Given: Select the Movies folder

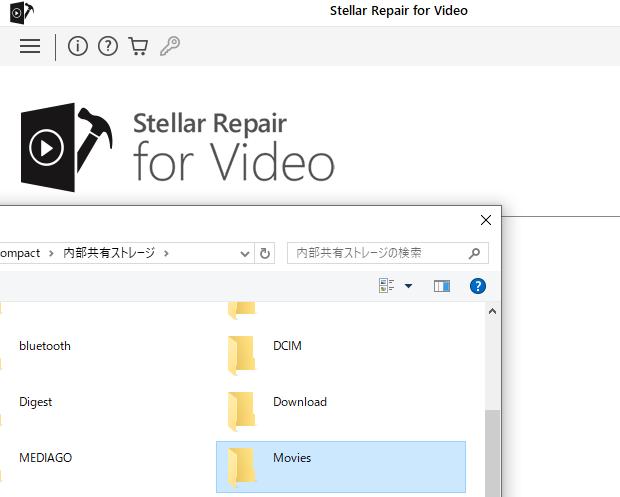Looking at the screenshot, I should 341,467.
